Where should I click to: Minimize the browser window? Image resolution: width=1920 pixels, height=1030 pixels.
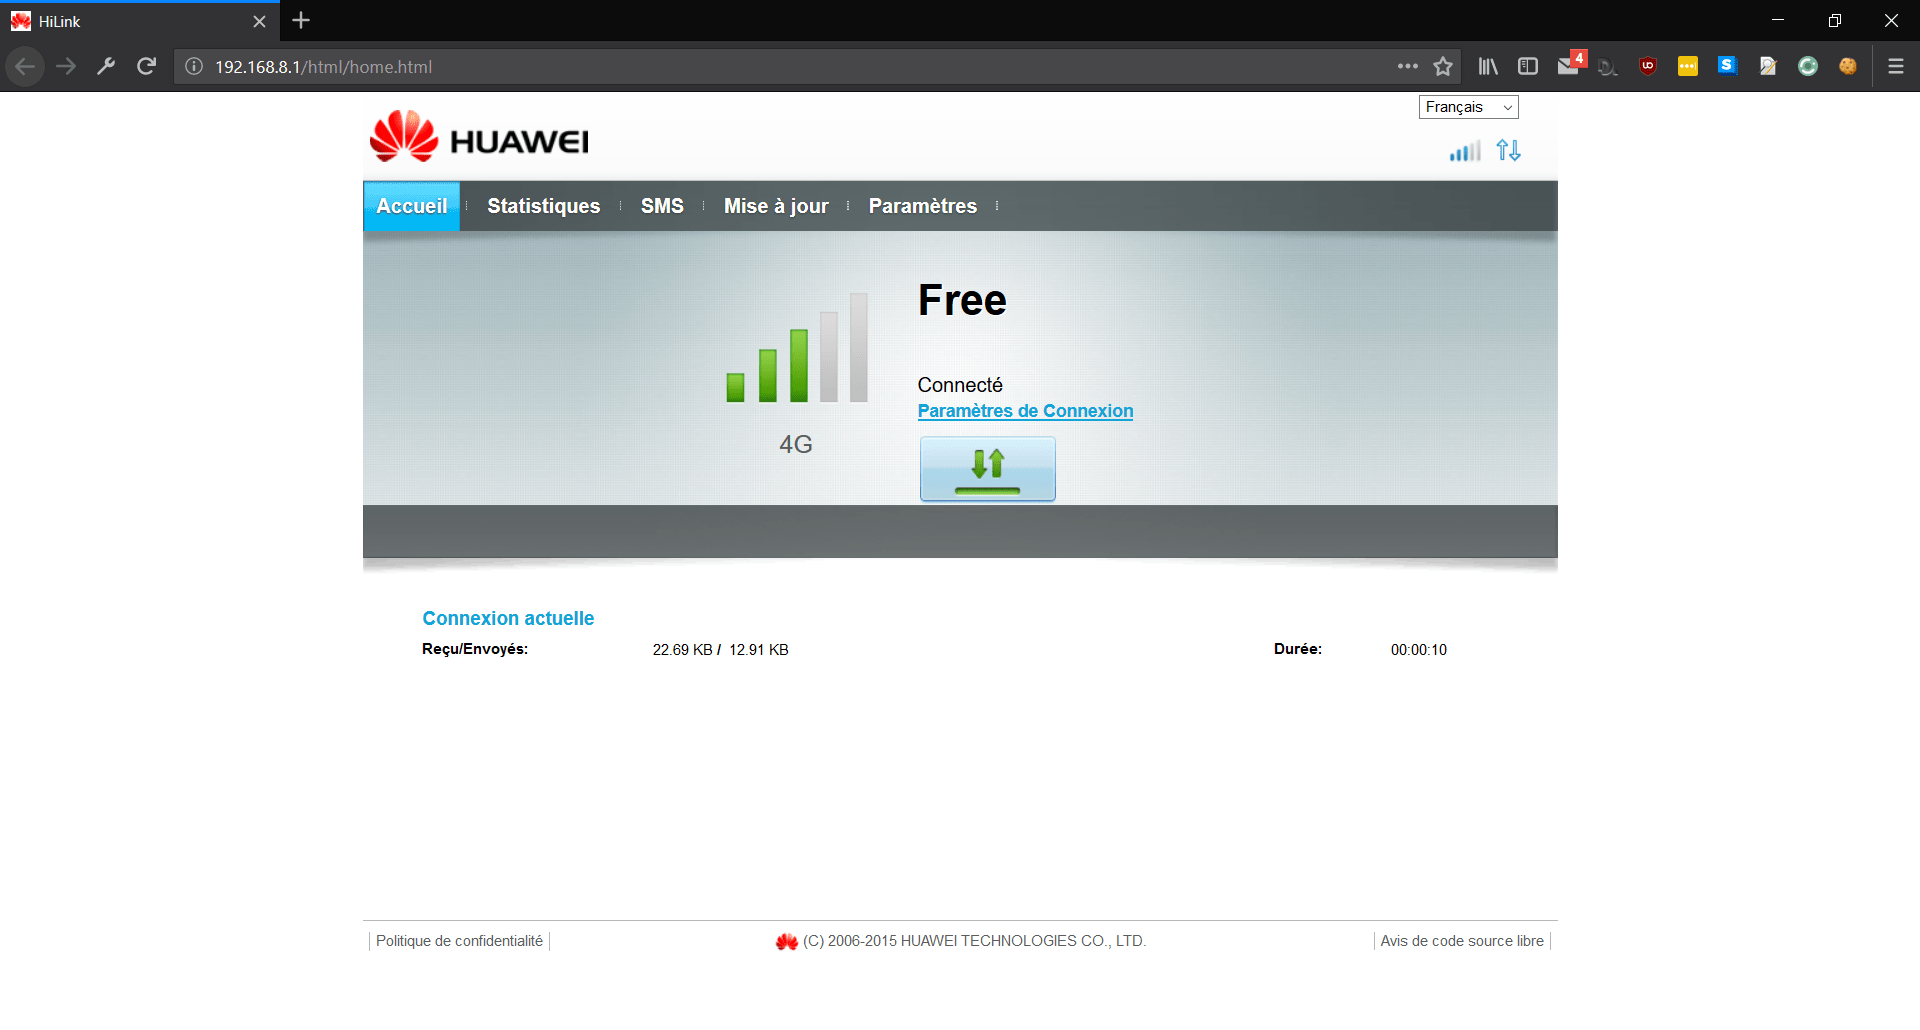tap(1778, 20)
